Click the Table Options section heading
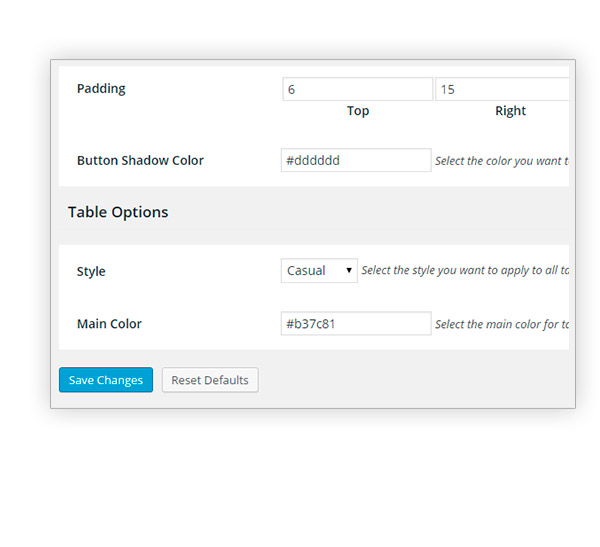Screen dimensions: 600x547 tap(118, 212)
